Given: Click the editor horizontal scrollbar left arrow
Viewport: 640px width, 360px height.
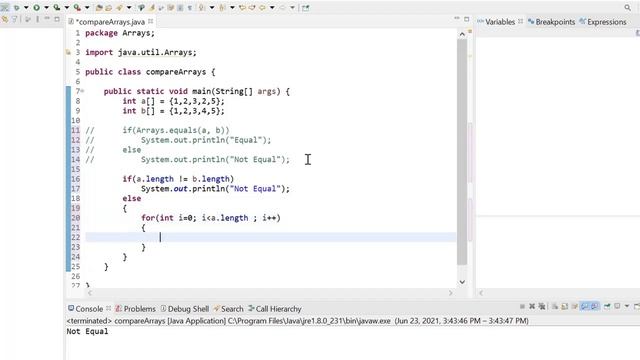Looking at the screenshot, I should click(x=90, y=293).
